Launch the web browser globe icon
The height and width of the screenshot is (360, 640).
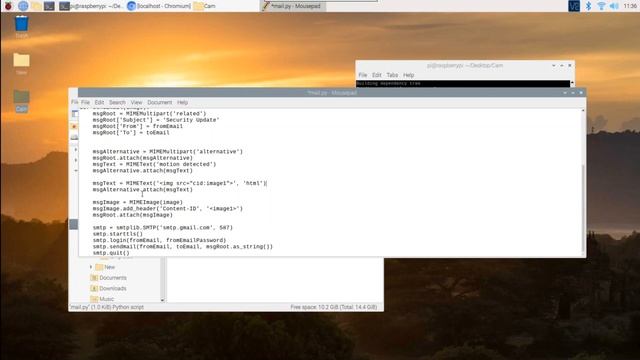pyautogui.click(x=23, y=6)
